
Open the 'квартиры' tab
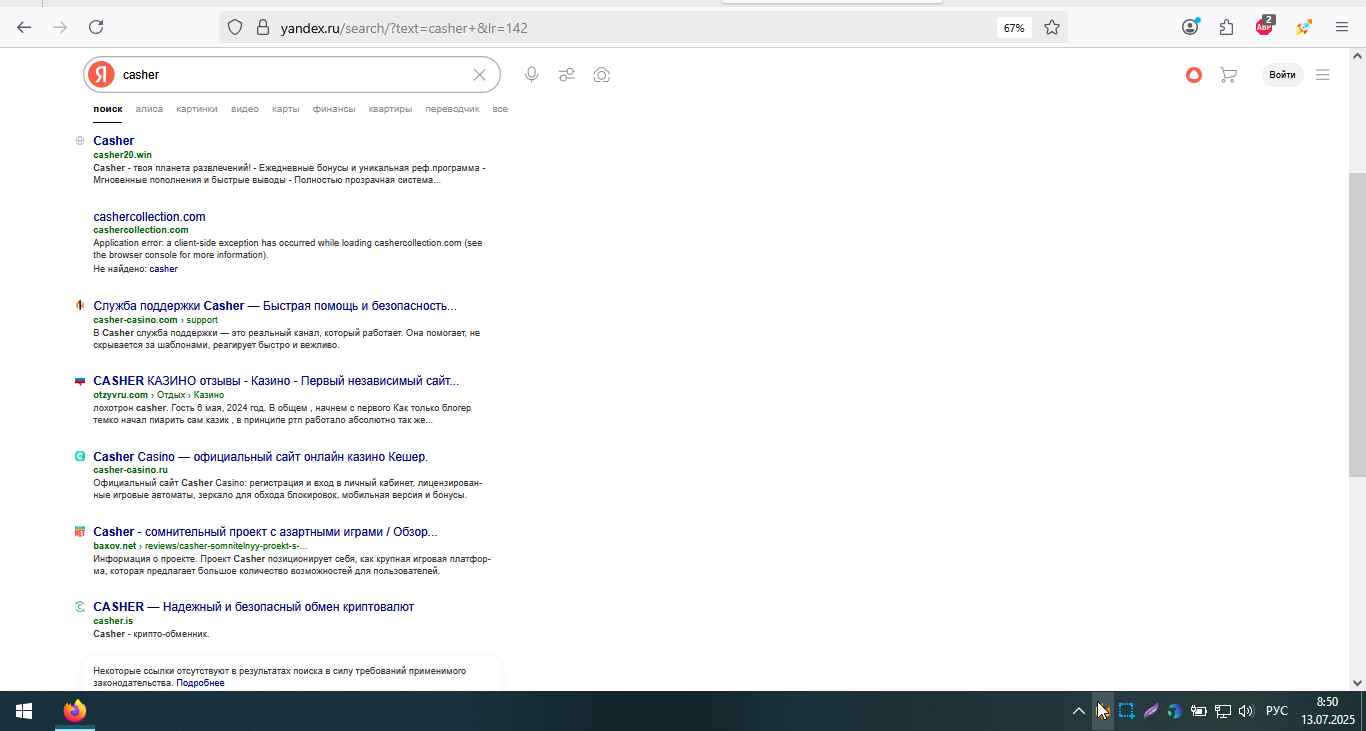pos(390,109)
